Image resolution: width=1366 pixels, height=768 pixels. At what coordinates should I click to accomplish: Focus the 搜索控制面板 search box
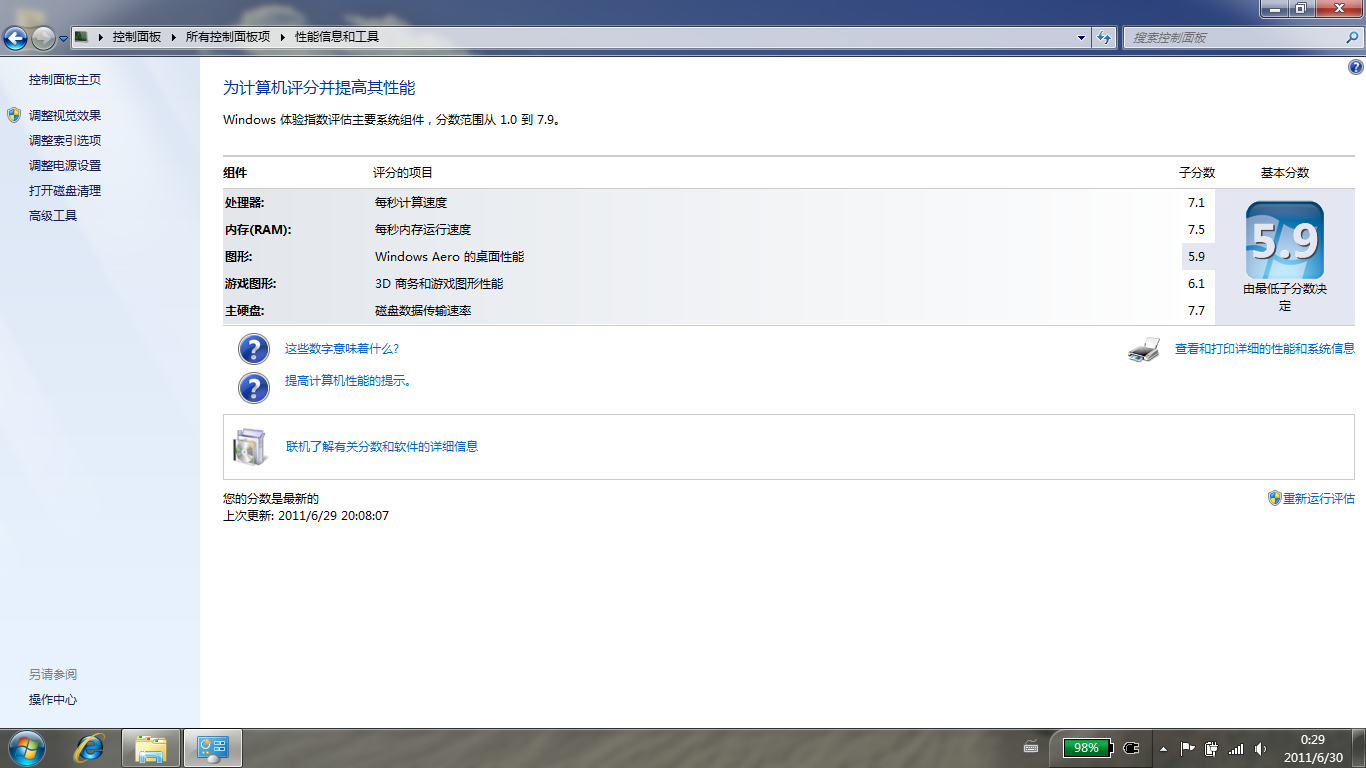[x=1232, y=38]
